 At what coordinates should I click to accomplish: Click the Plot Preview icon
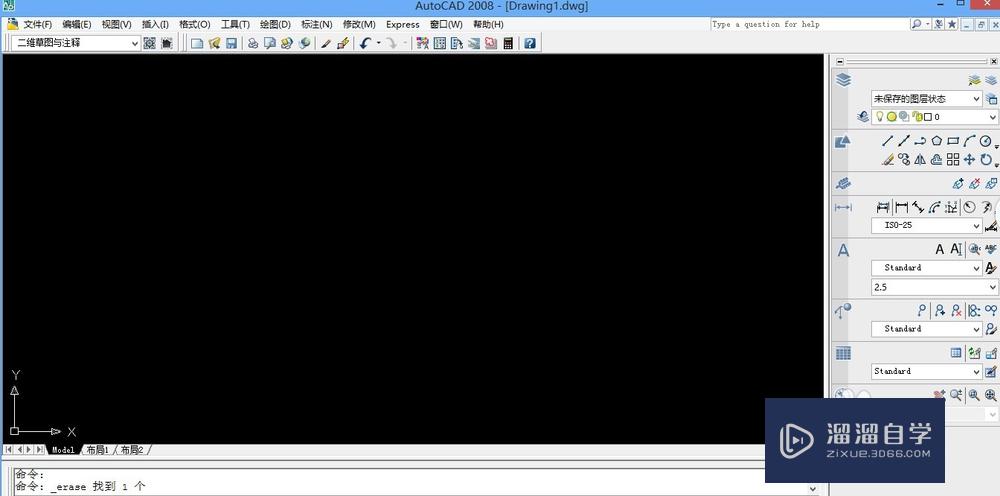[x=270, y=43]
